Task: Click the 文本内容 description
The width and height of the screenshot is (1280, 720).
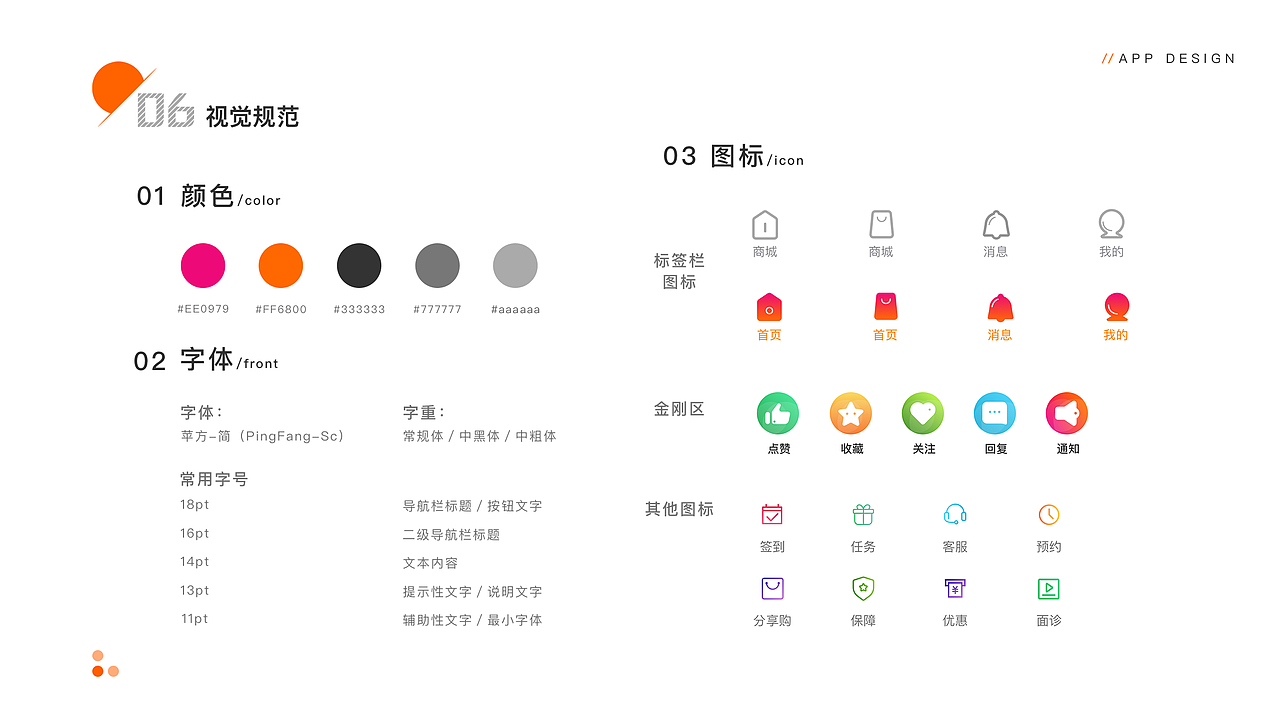Action: point(430,563)
